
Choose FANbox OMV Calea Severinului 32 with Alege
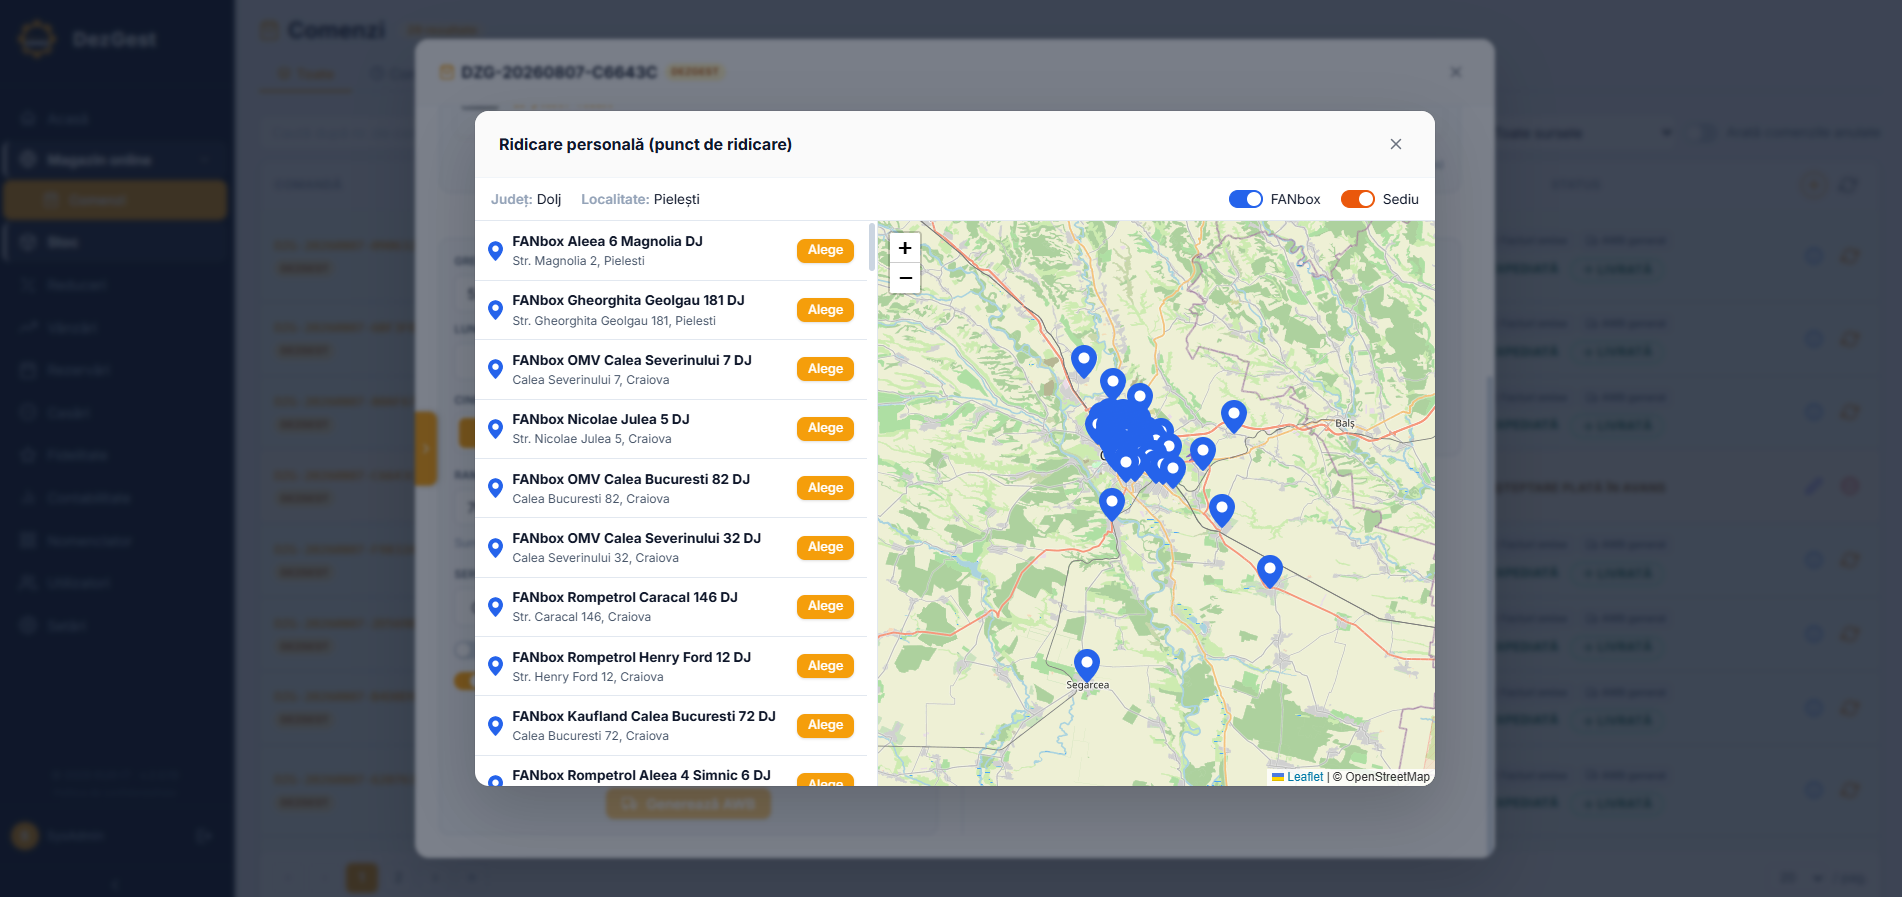pos(825,547)
